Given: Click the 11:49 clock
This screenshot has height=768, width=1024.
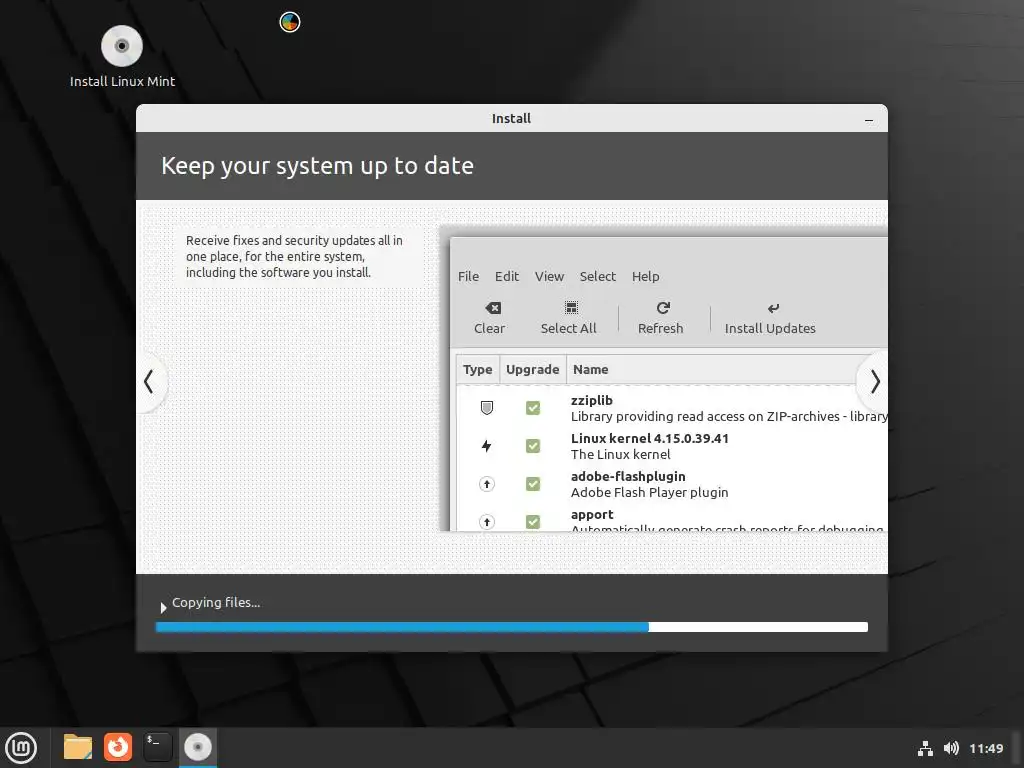Looking at the screenshot, I should pos(986,748).
